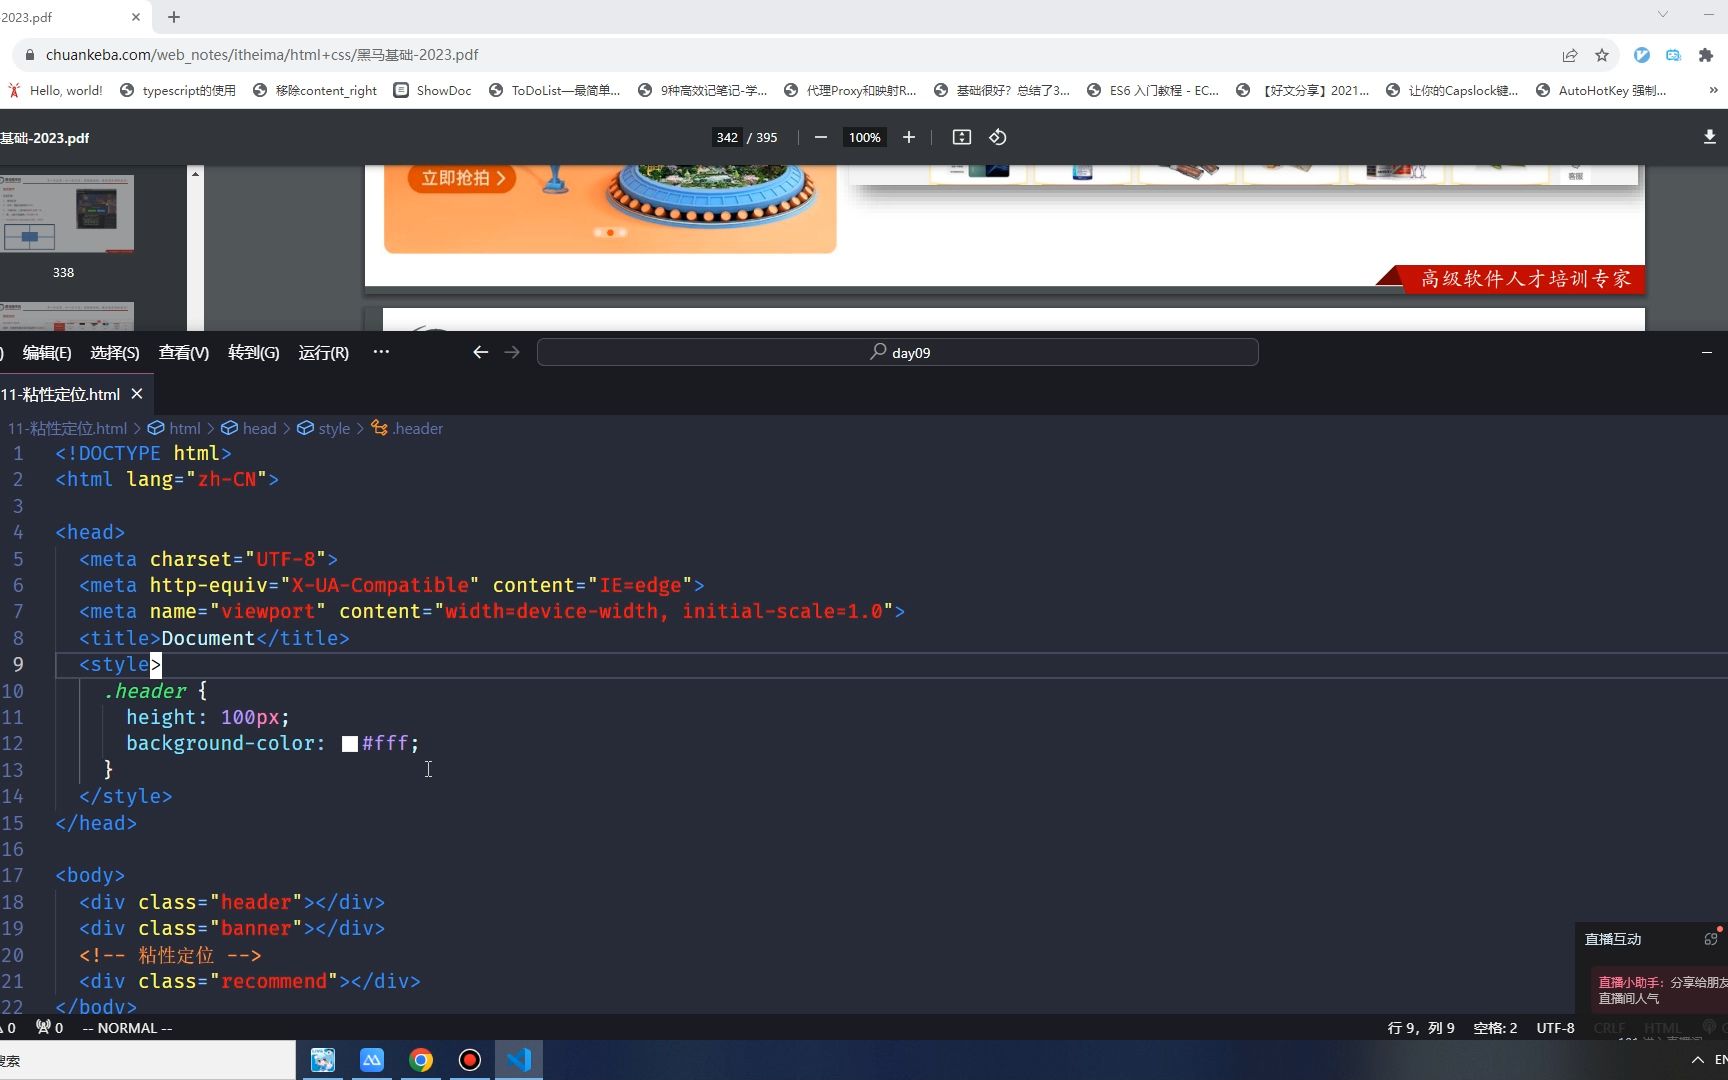Click the '空格: 2' indentation status
This screenshot has height=1080, width=1728.
1495,1028
